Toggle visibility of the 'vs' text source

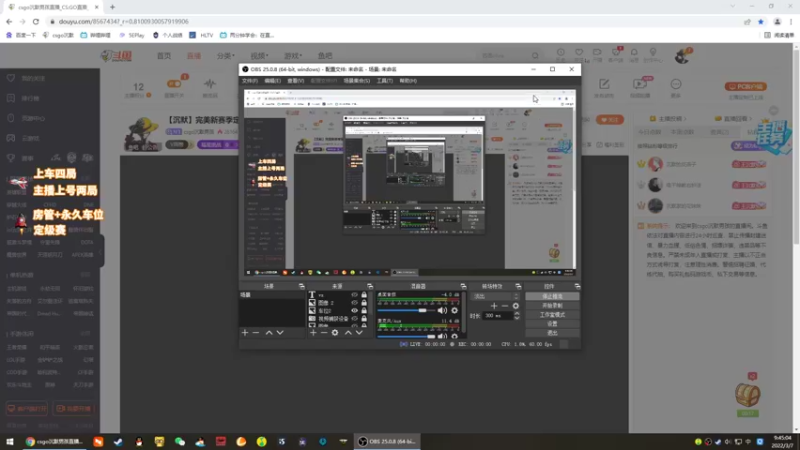point(354,295)
